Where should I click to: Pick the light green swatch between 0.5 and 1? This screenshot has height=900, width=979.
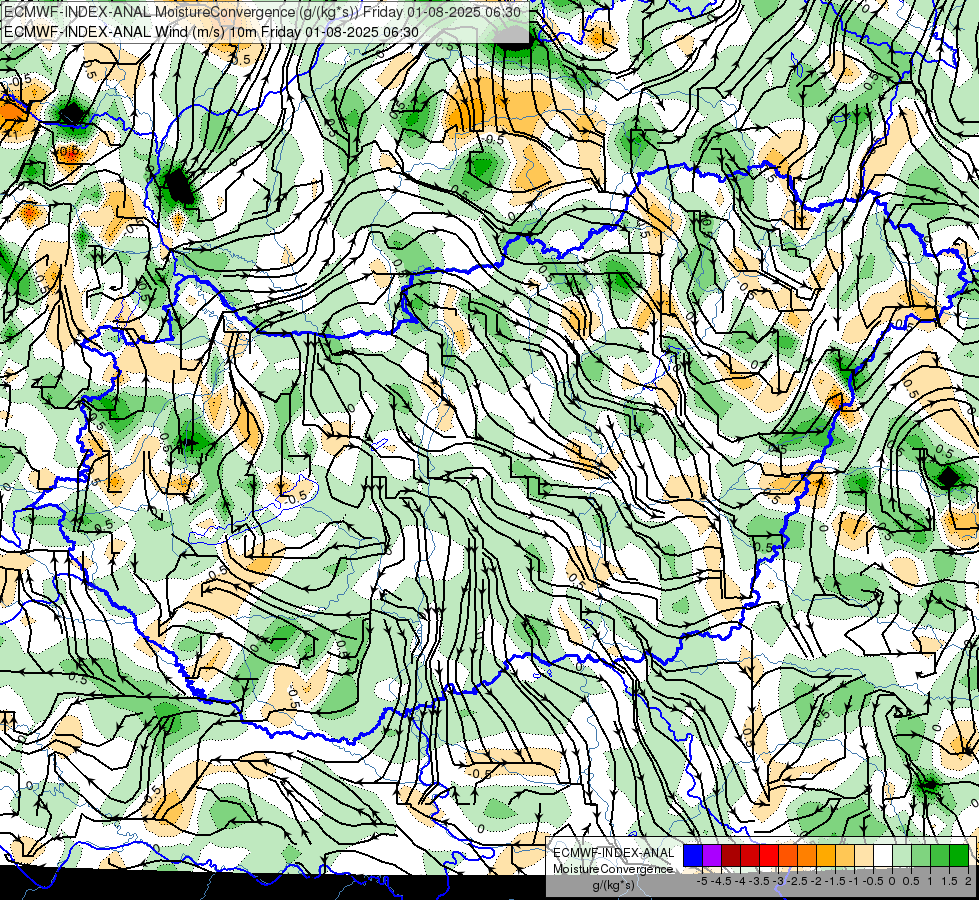(922, 856)
